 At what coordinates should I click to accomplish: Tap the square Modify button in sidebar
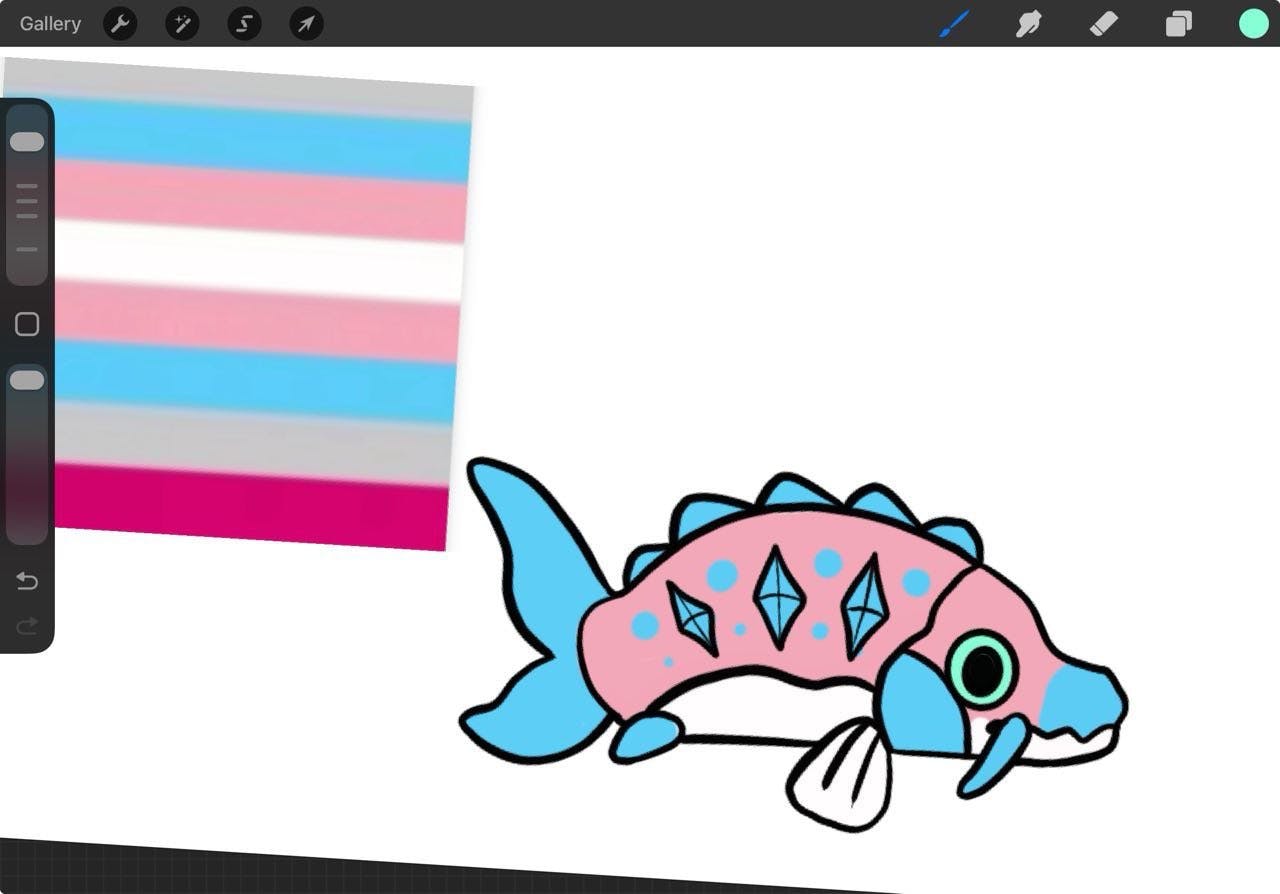coord(27,324)
